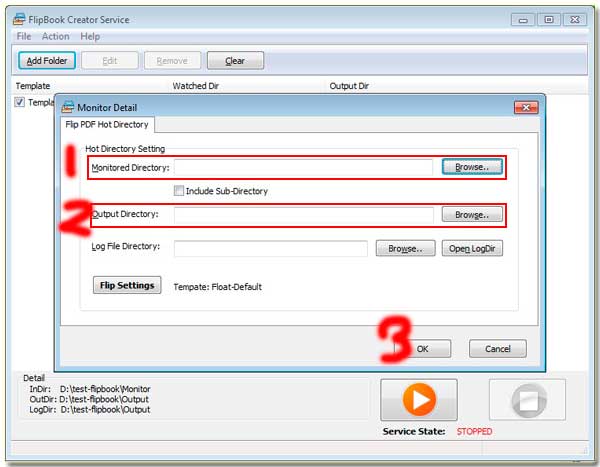Click the FlipBook Creator Service title icon
600x467 pixels.
[x=19, y=19]
